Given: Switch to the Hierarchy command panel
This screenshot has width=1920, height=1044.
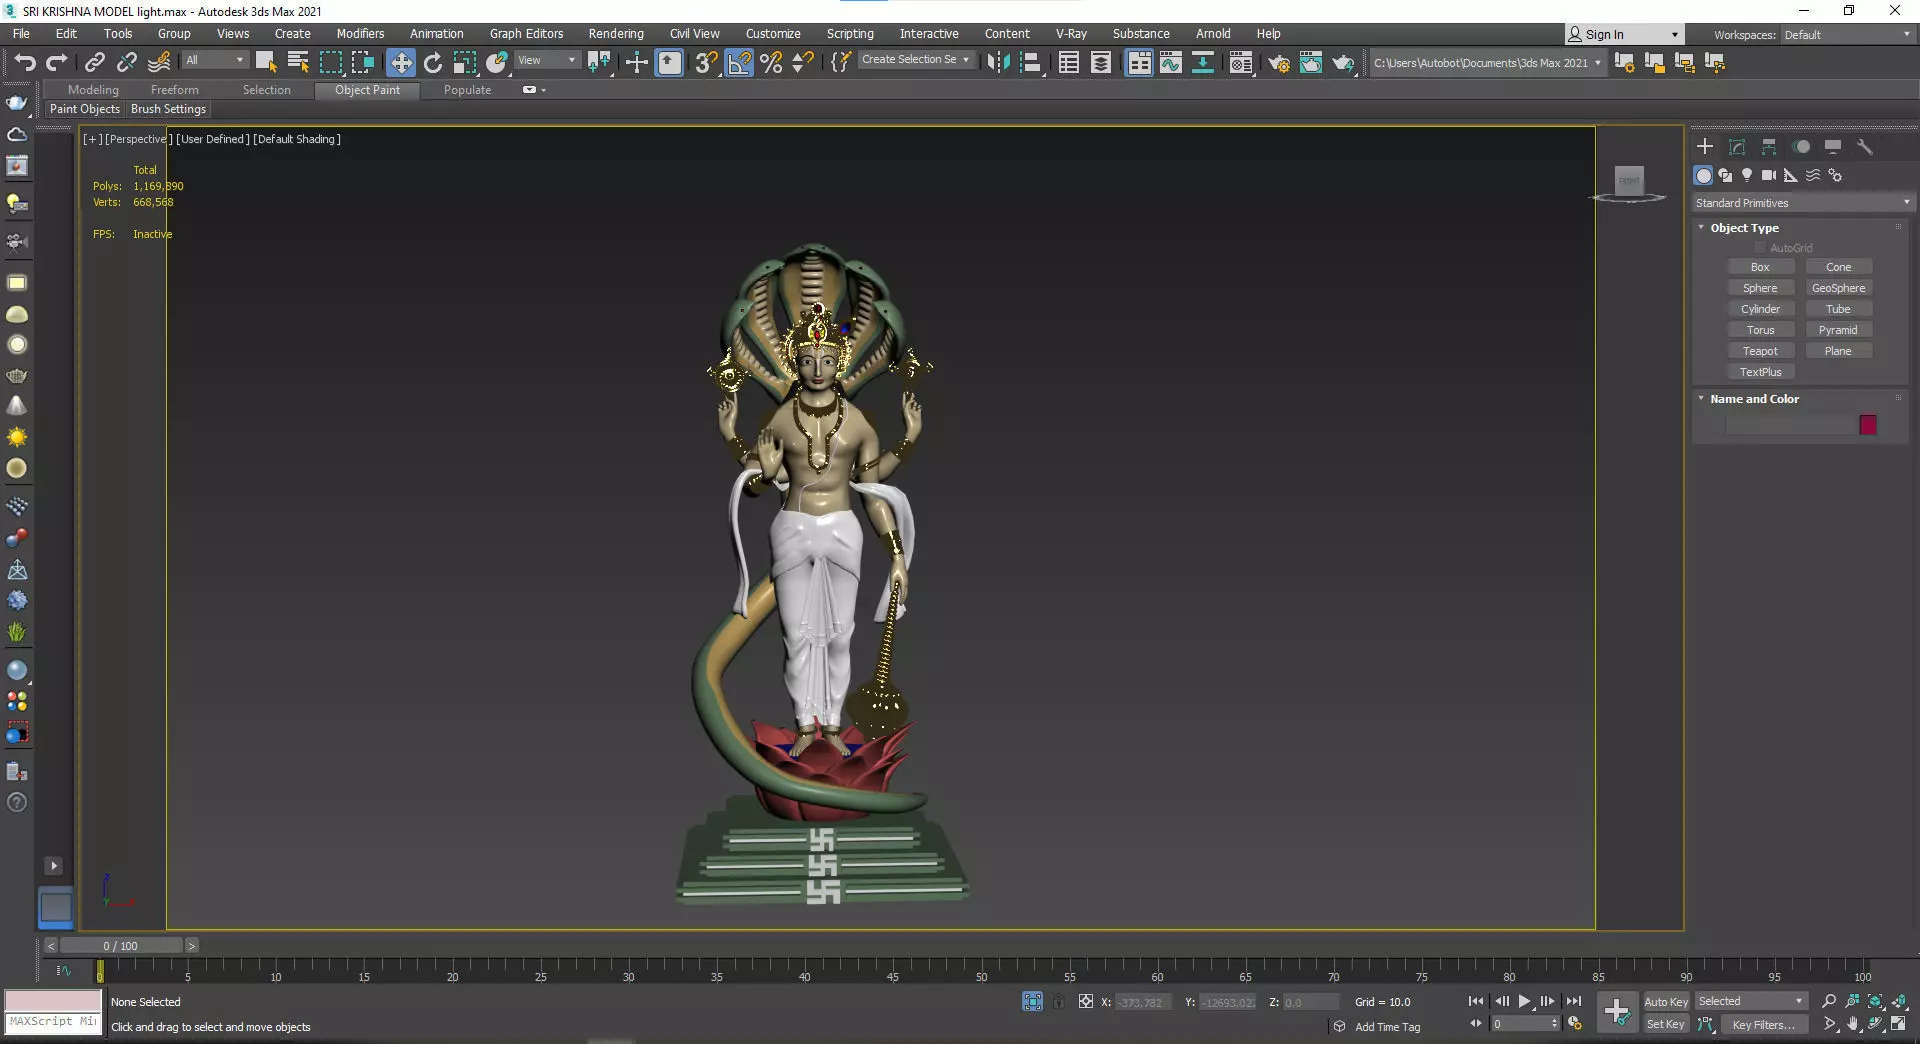Looking at the screenshot, I should click(x=1769, y=147).
